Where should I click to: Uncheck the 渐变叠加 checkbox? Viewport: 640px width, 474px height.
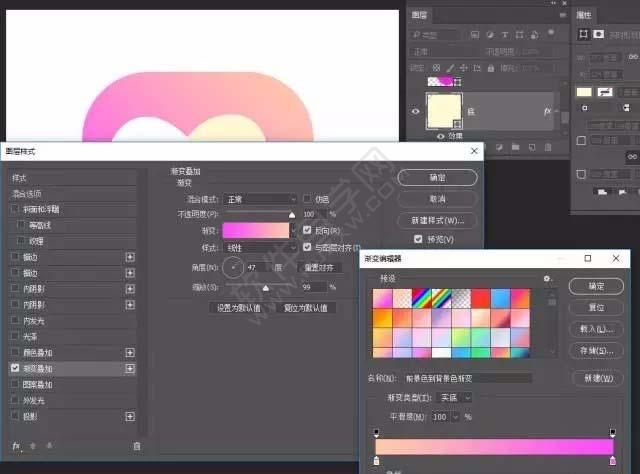coord(15,368)
